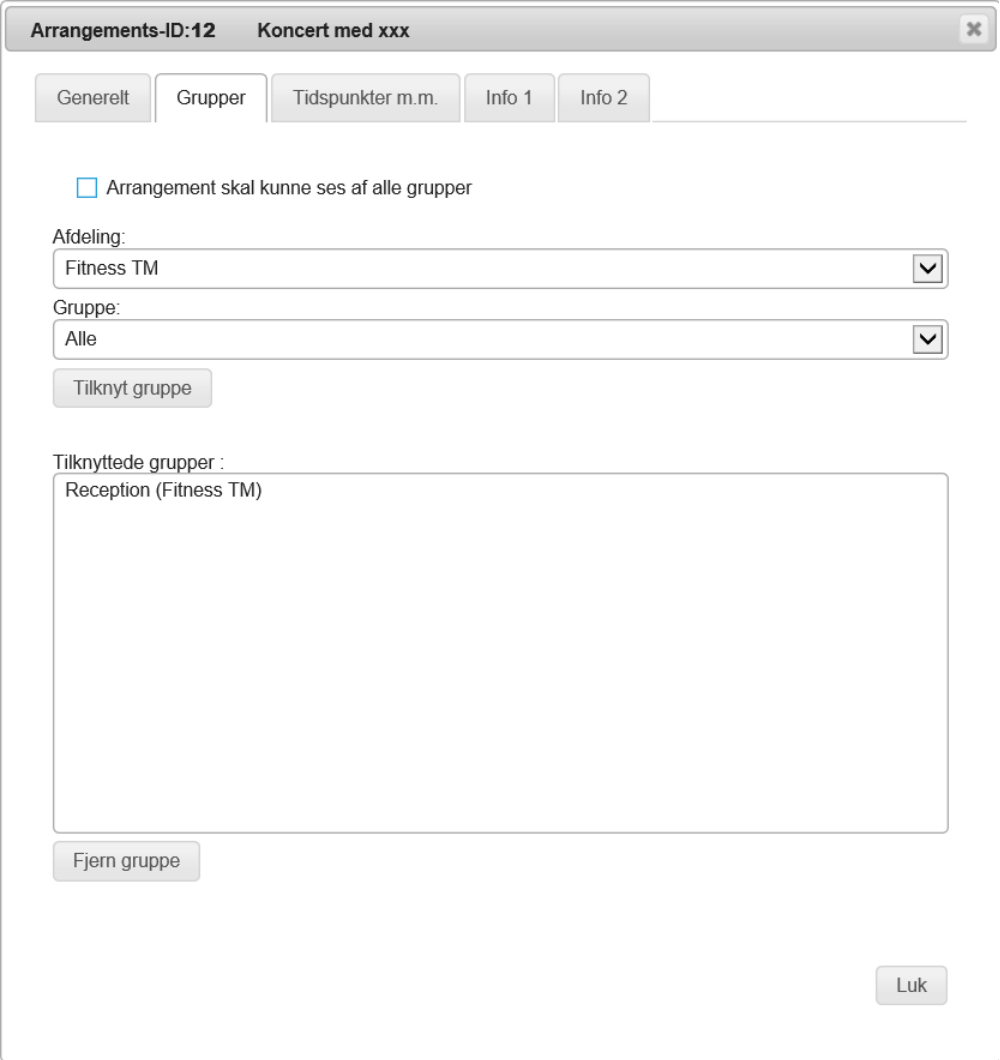Click the Fjern gruppe button

pos(126,862)
